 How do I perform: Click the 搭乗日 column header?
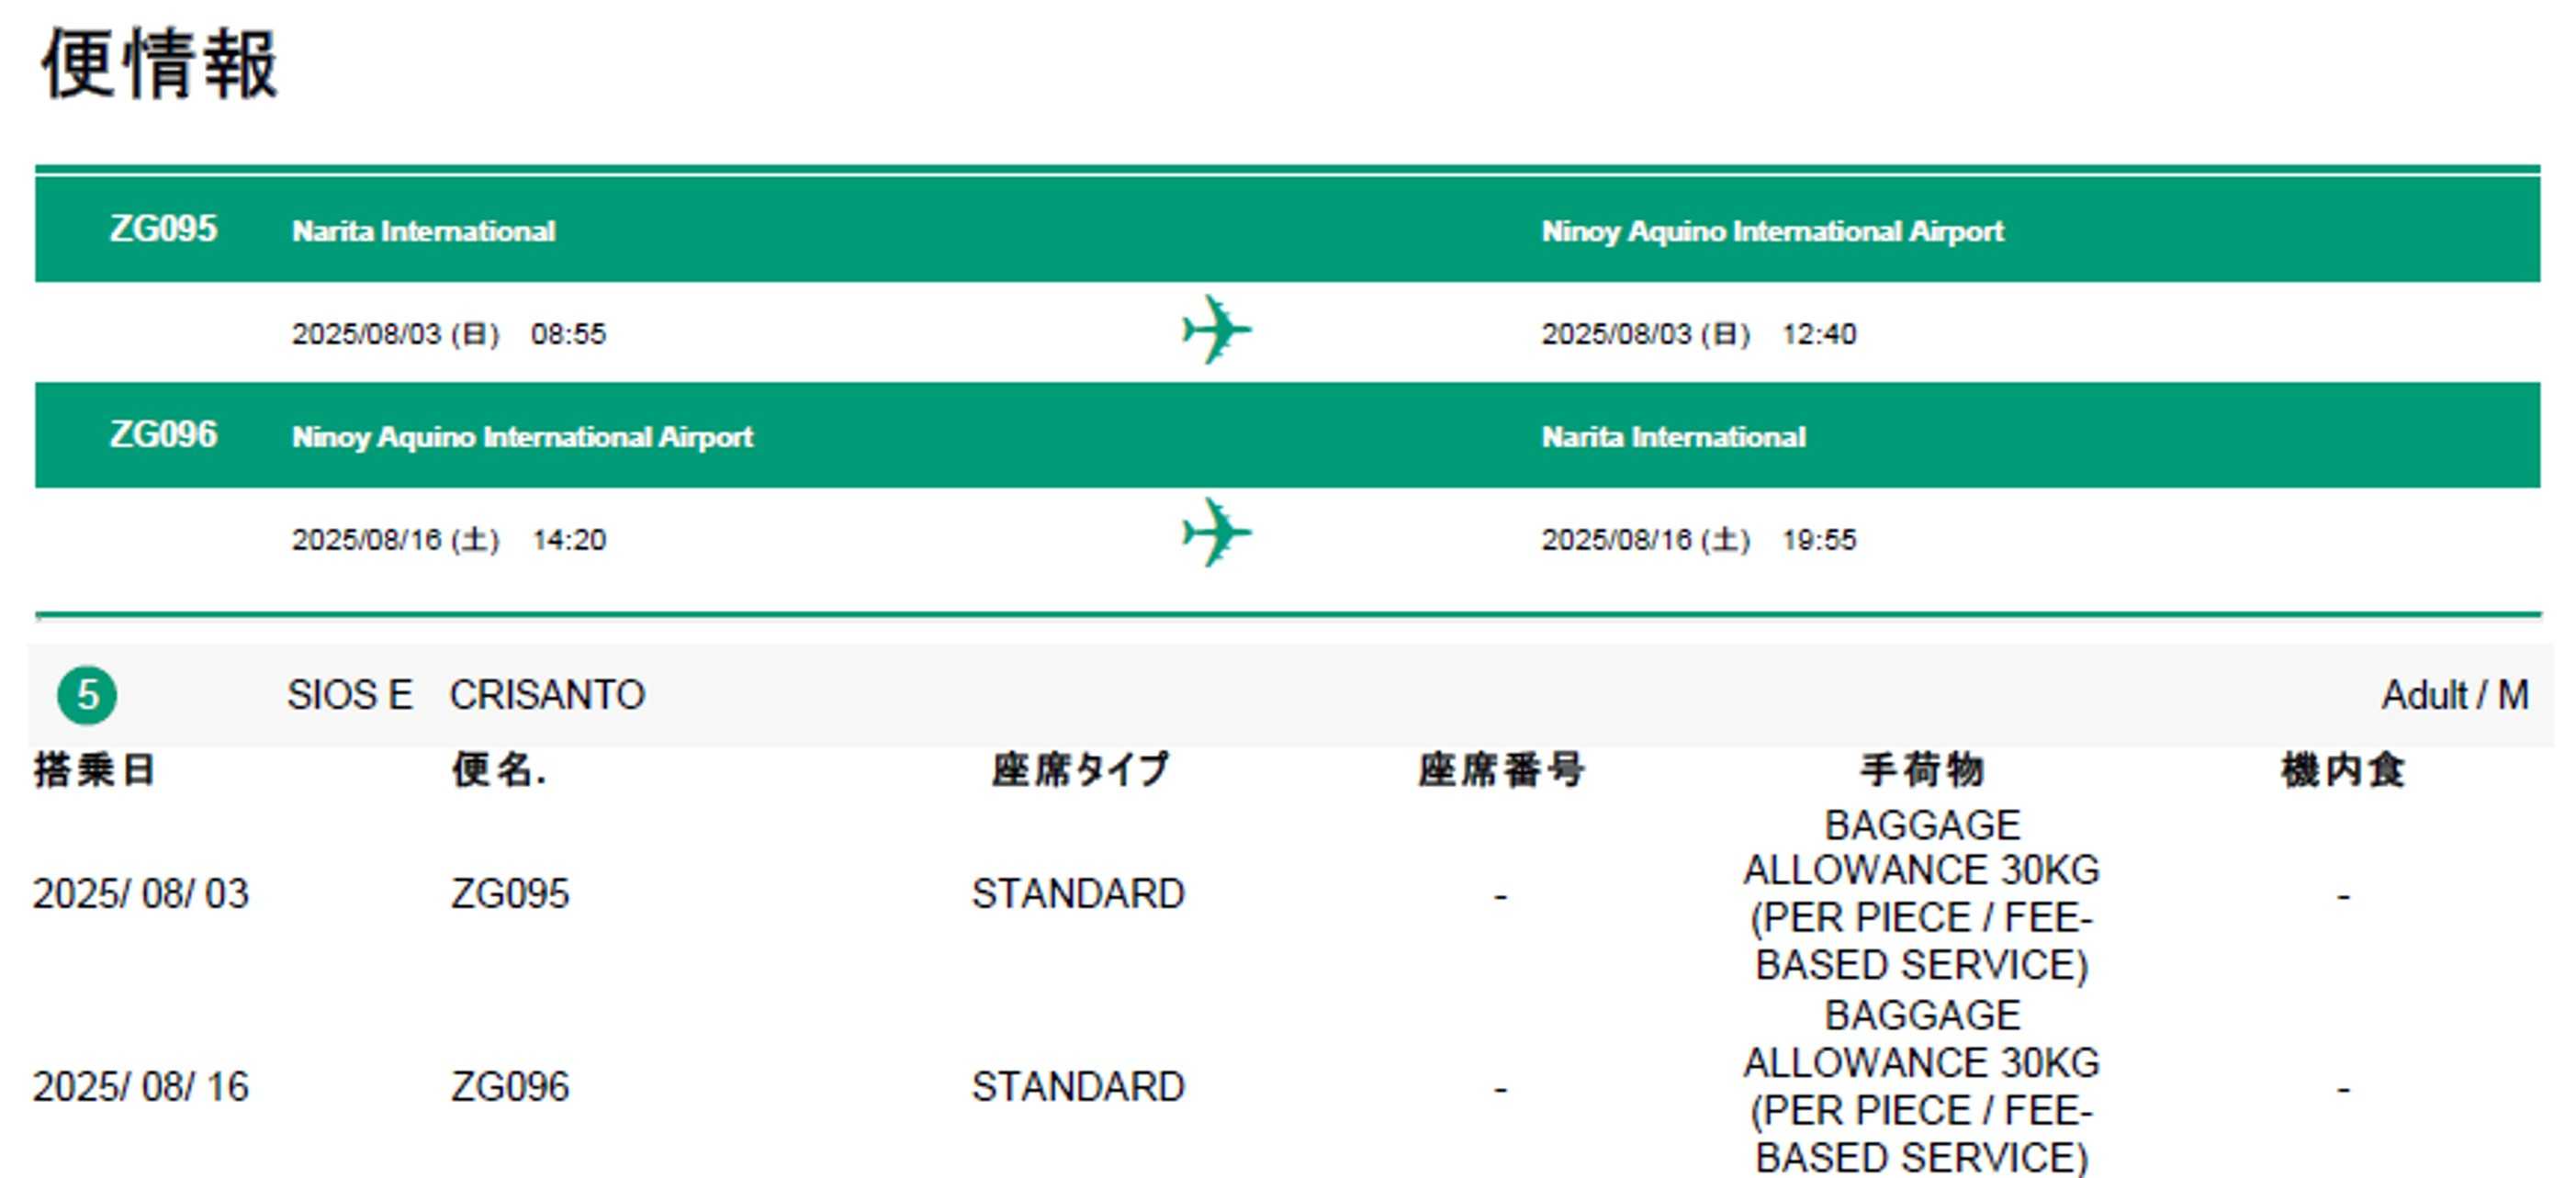click(x=94, y=770)
